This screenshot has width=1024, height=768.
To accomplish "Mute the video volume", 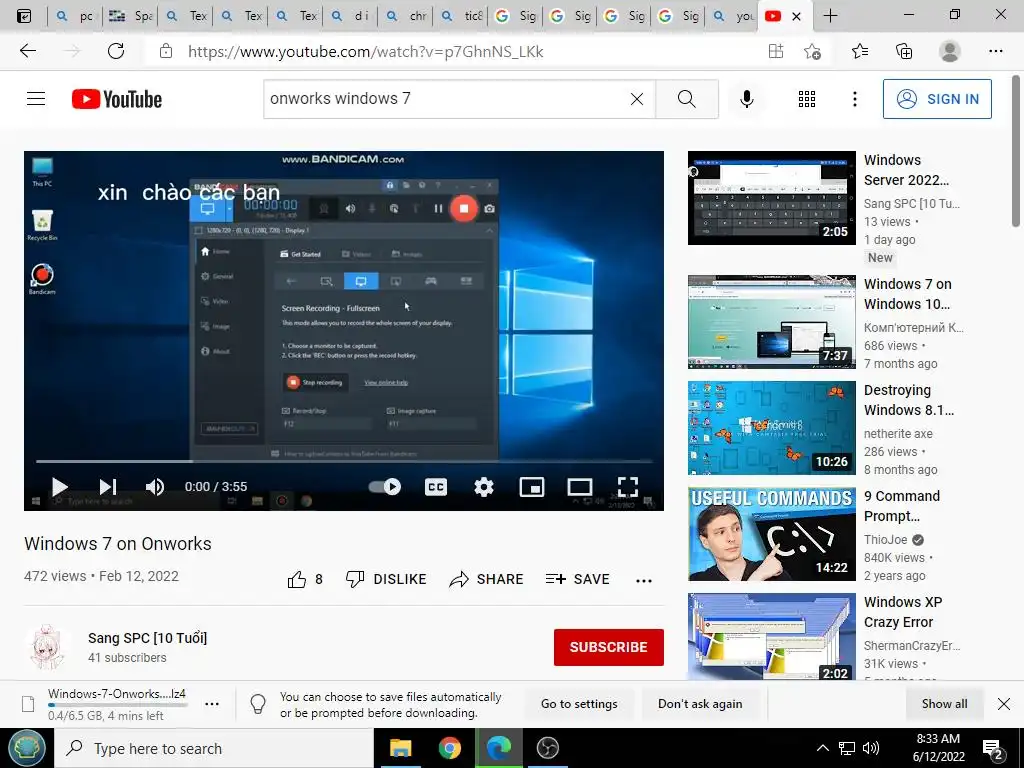I will pos(155,487).
